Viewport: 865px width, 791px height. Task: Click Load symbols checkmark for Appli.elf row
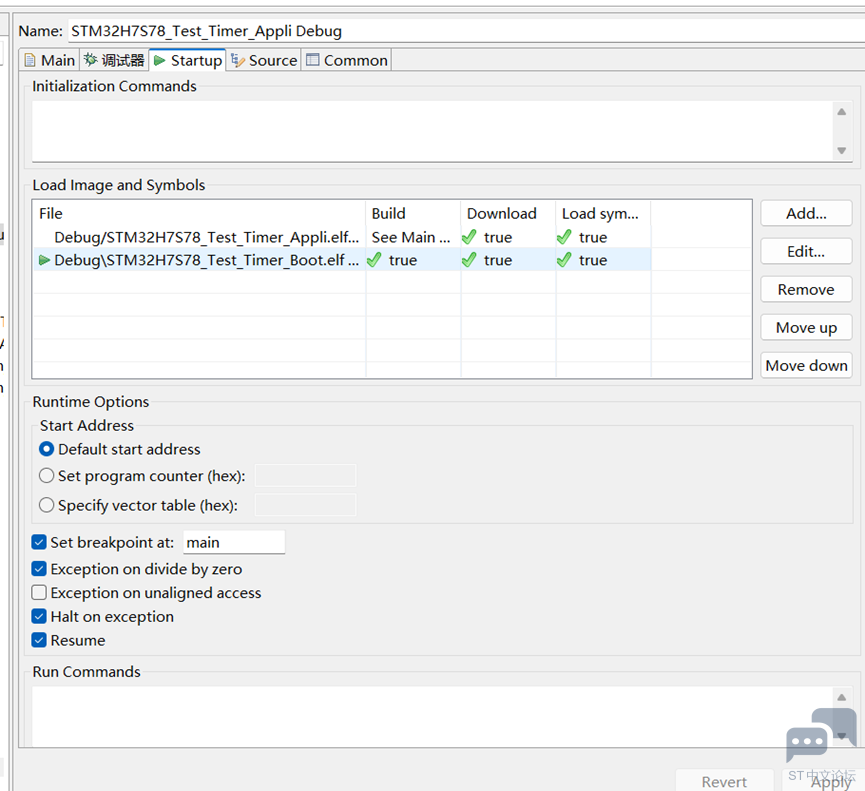pos(564,237)
